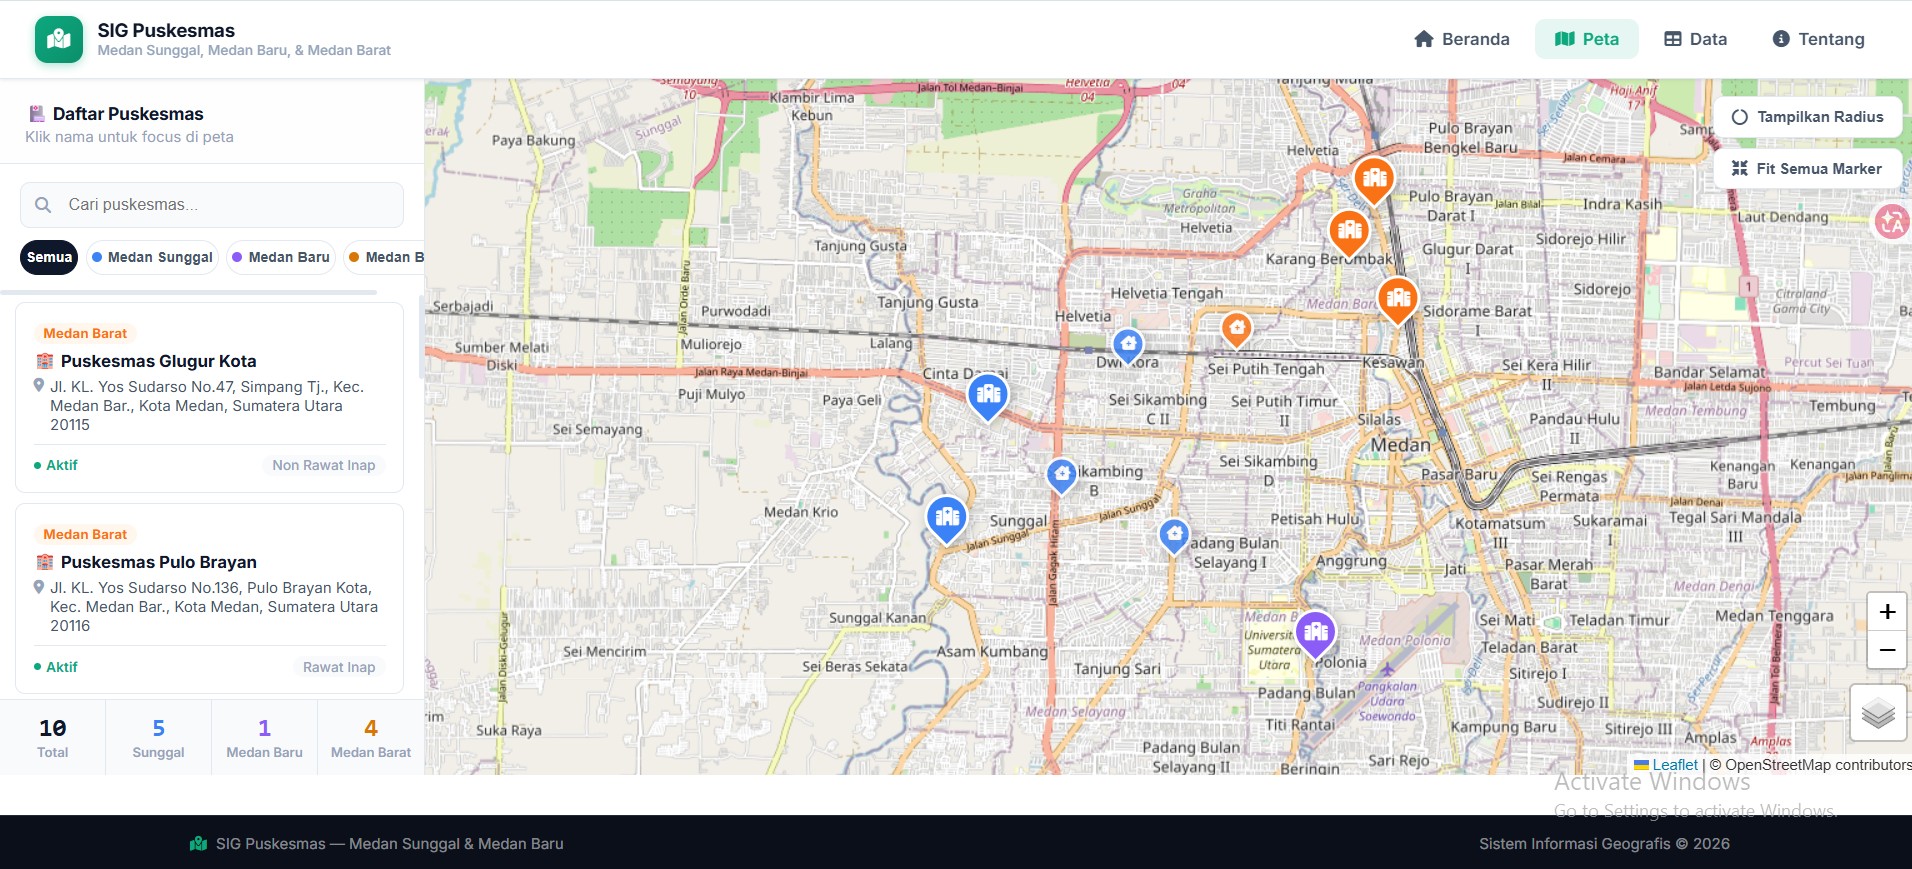Click the orange marker near Sidorame Barat
The width and height of the screenshot is (1912, 869).
tap(1398, 299)
